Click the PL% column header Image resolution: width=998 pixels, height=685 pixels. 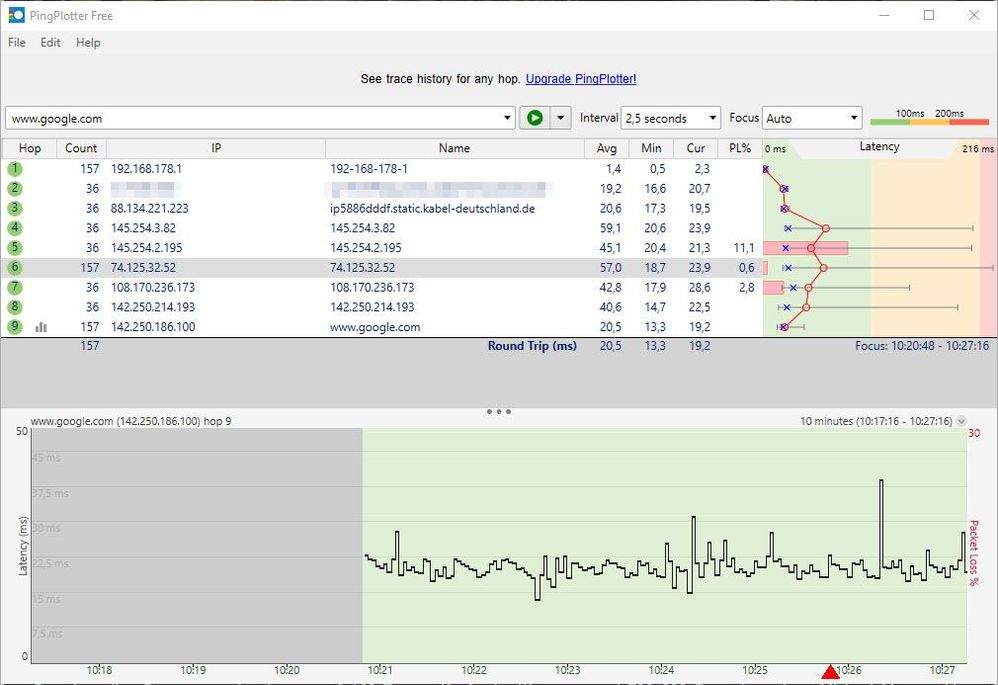739,148
